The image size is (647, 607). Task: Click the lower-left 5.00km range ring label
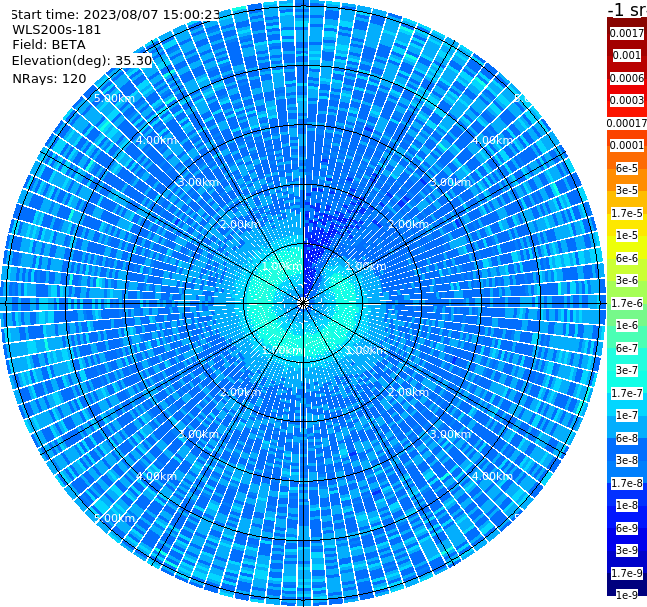(114, 518)
